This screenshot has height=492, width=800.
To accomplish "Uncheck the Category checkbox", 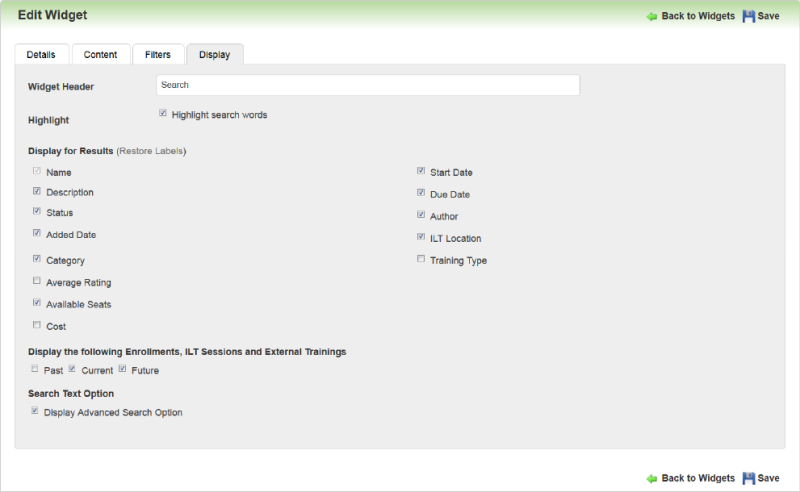I will click(x=37, y=259).
